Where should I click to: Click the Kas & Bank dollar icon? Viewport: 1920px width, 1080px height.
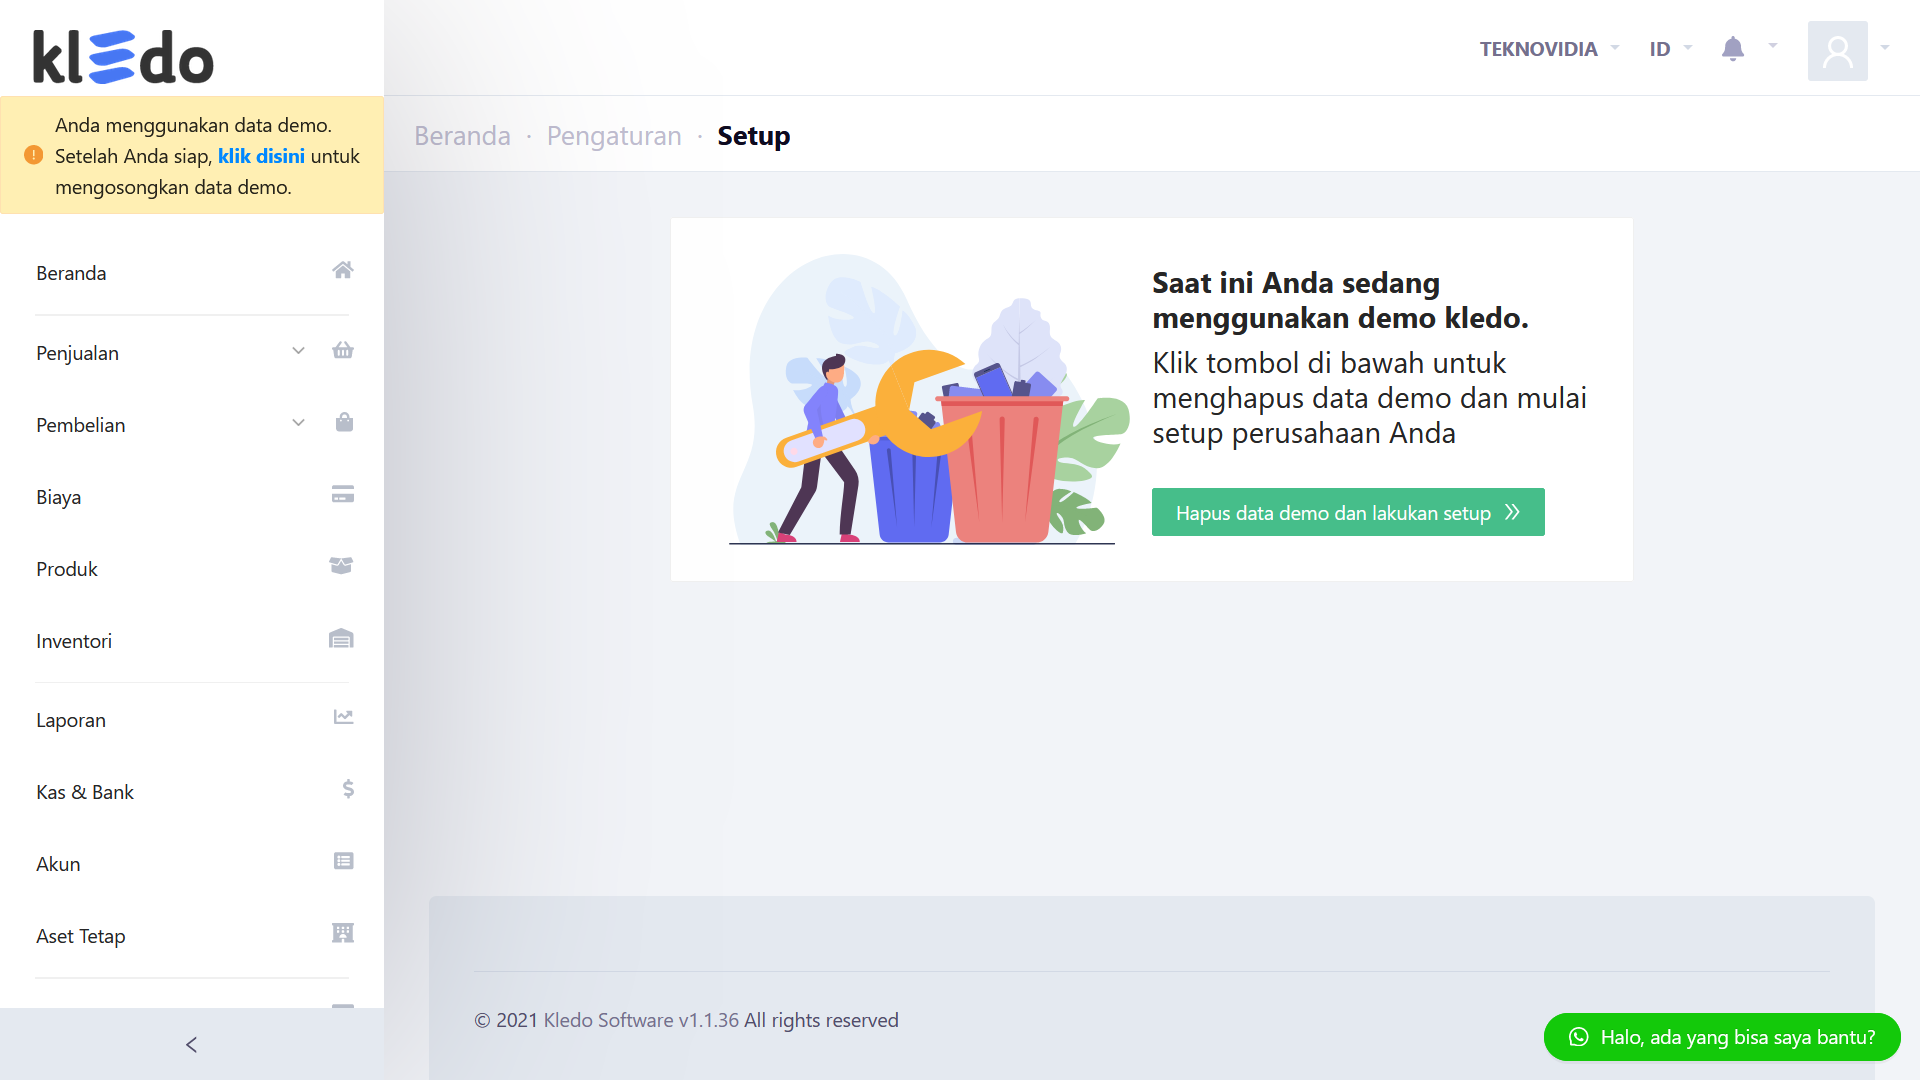coord(347,789)
